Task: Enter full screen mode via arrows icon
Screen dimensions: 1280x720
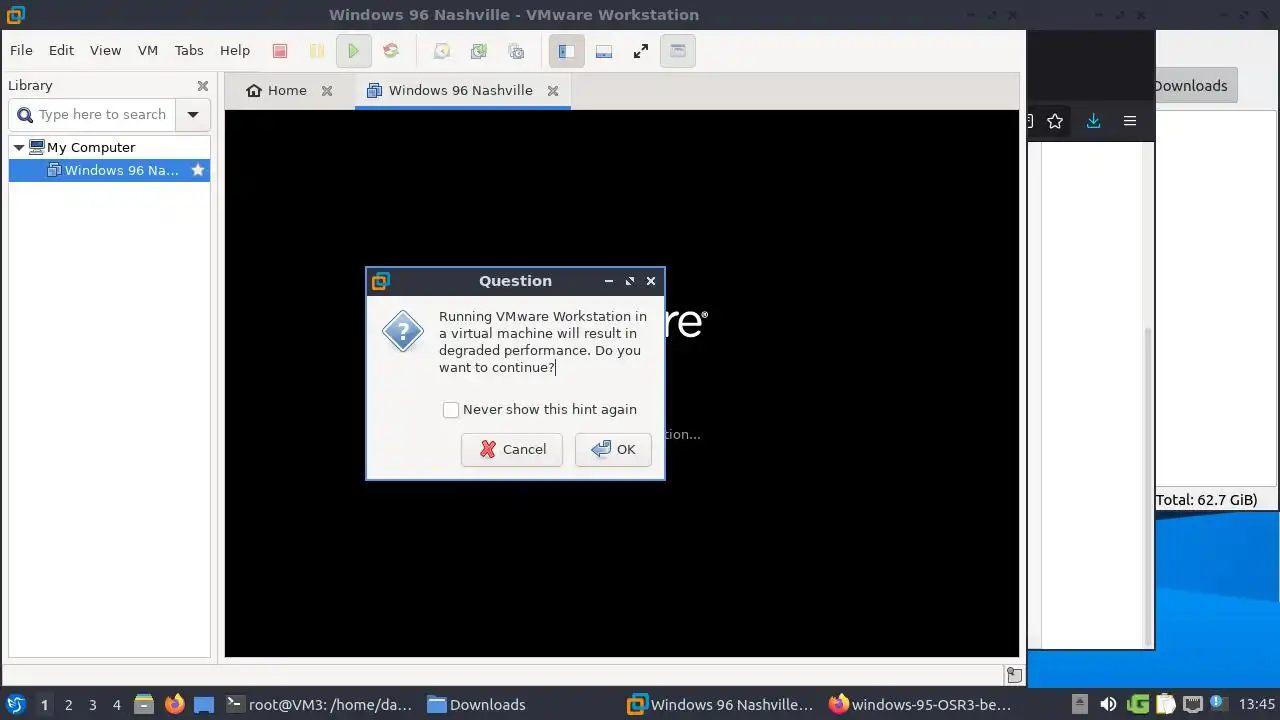Action: [x=641, y=51]
